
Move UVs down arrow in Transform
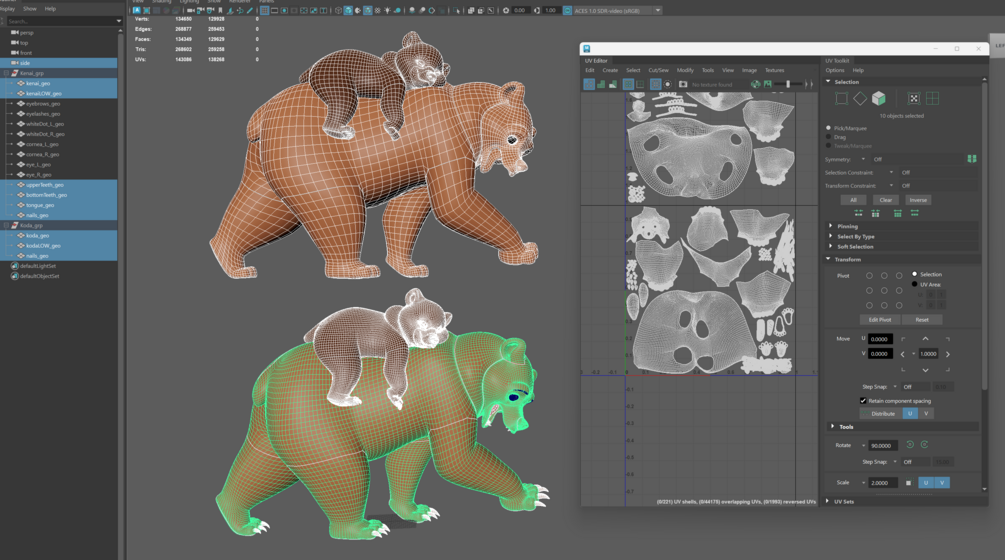coord(925,370)
